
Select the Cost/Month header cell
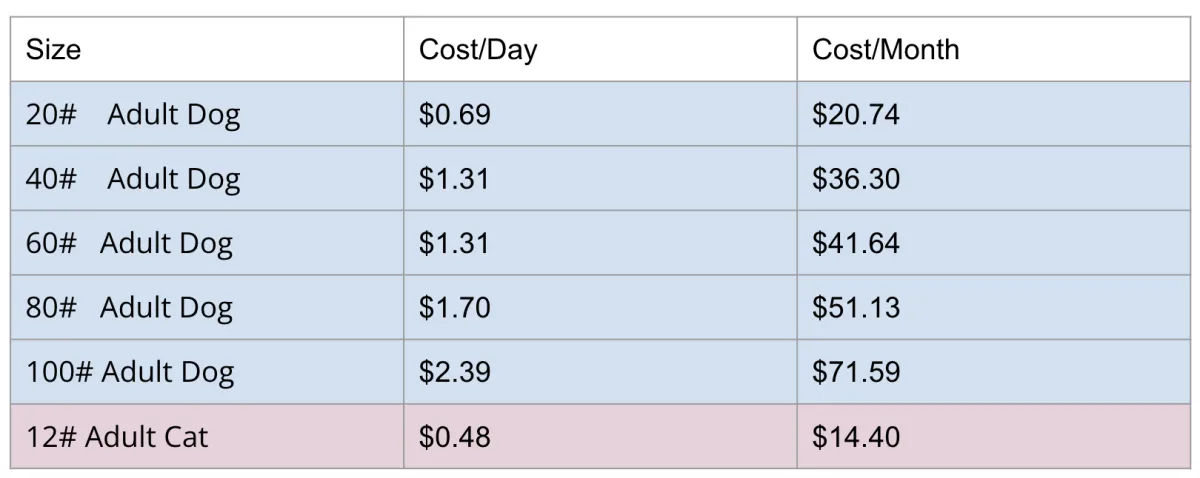993,49
